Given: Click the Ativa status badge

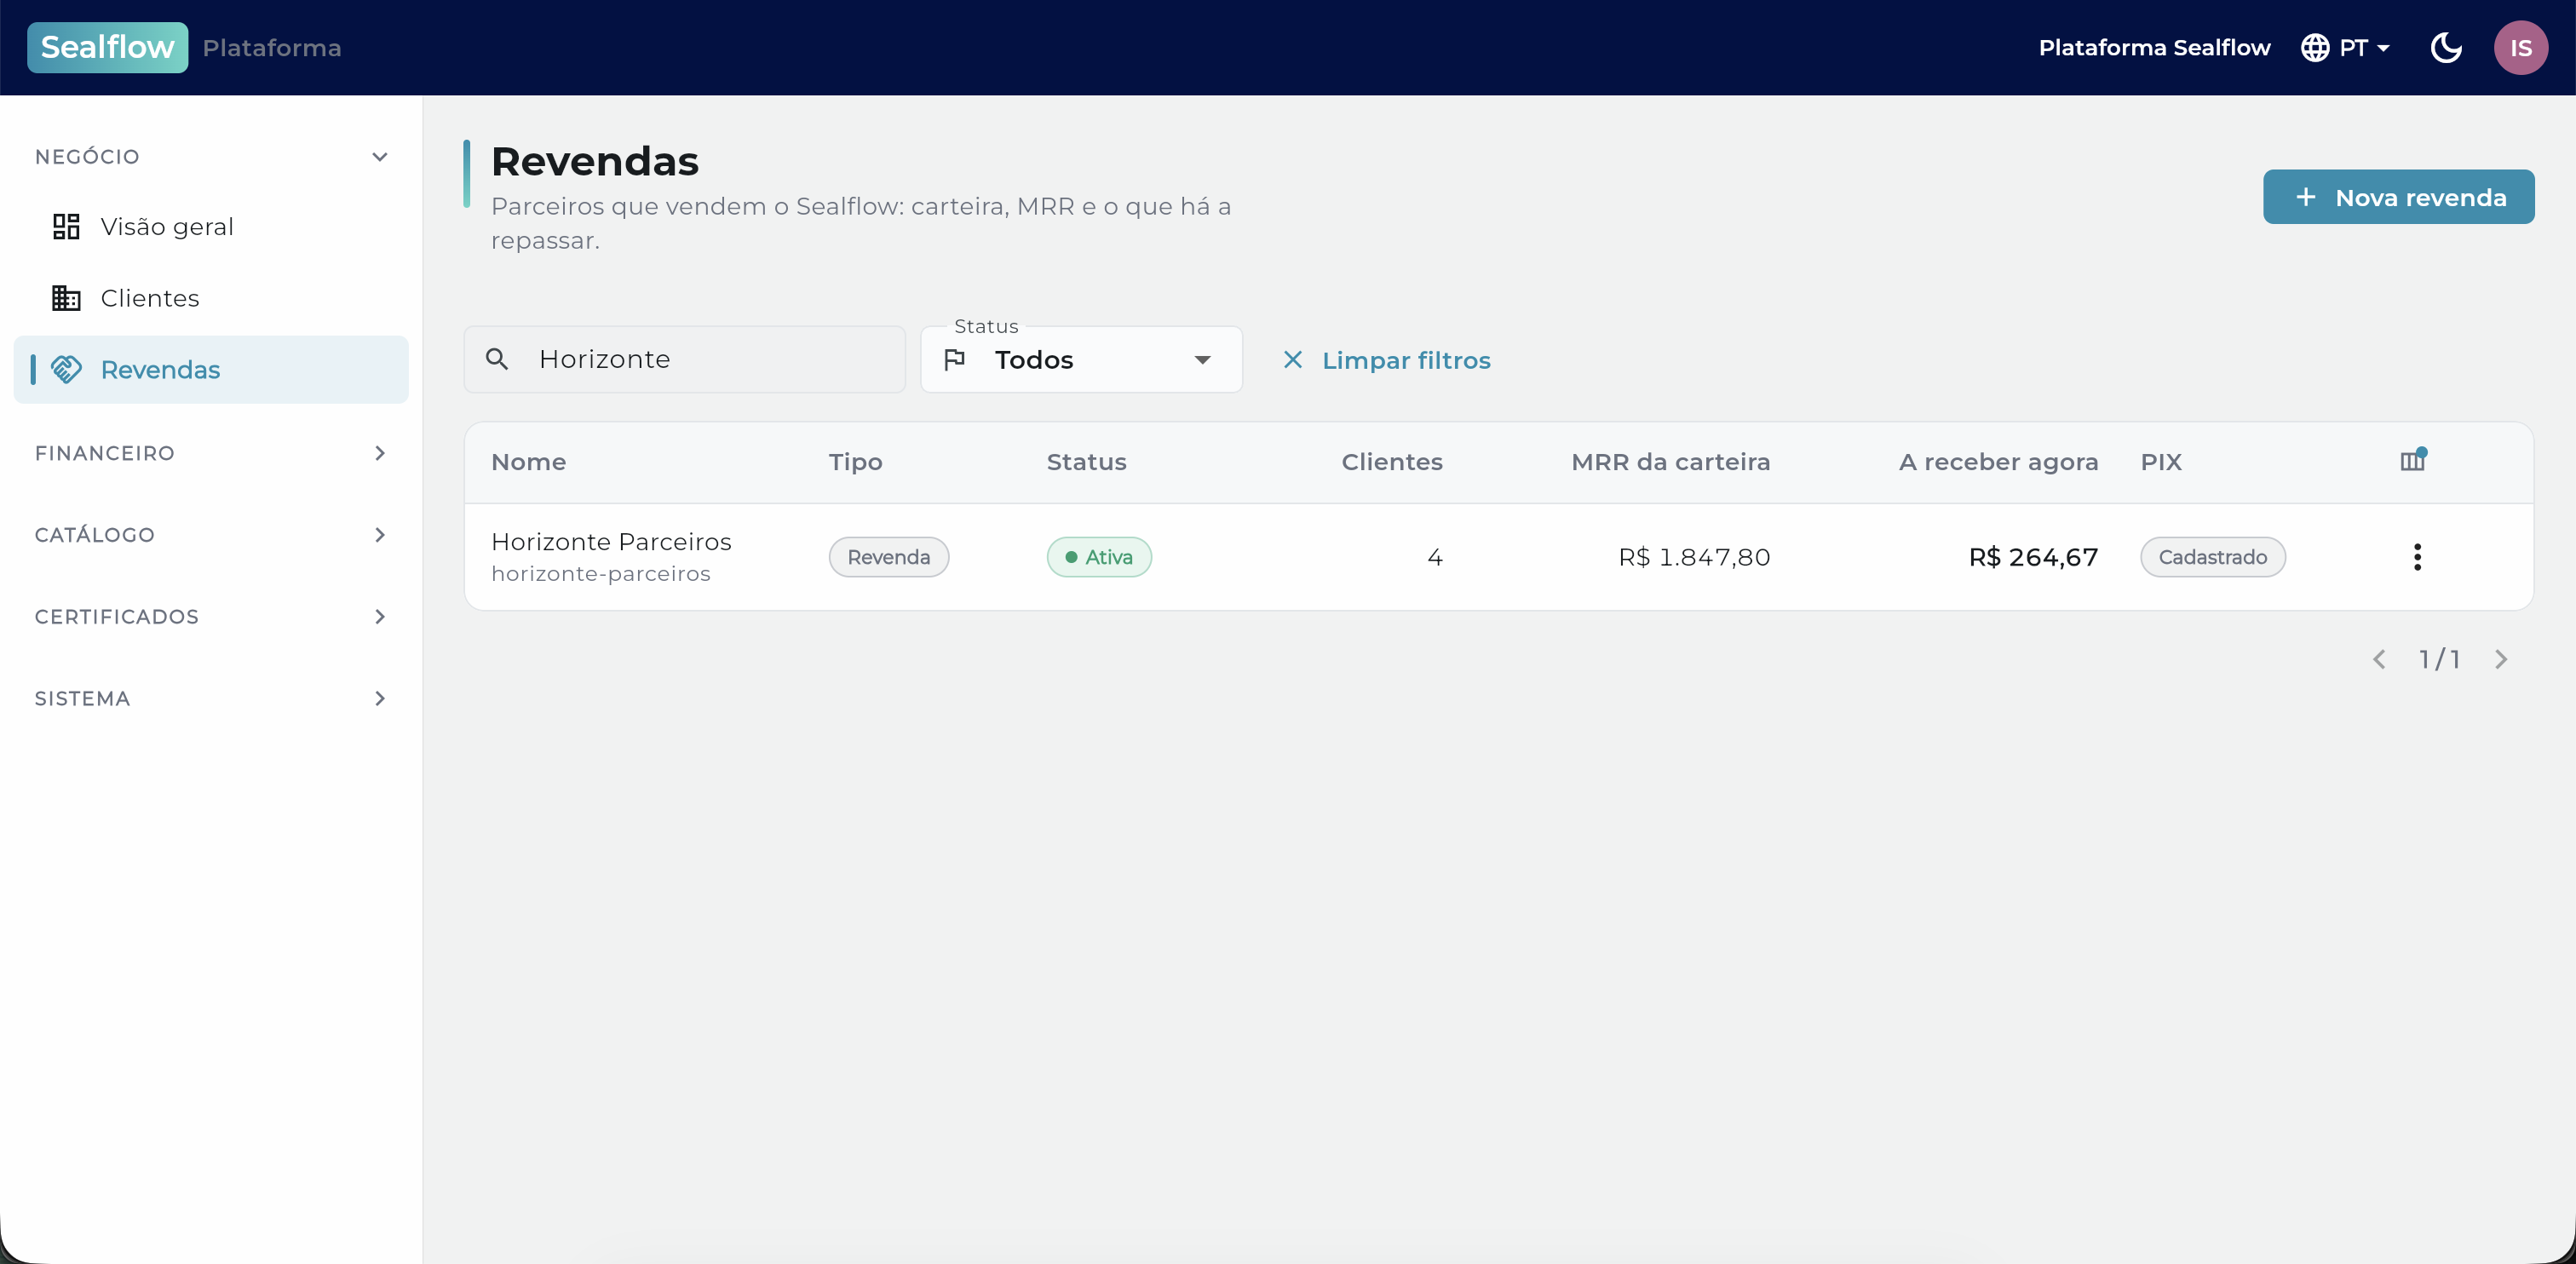Looking at the screenshot, I should tap(1099, 557).
